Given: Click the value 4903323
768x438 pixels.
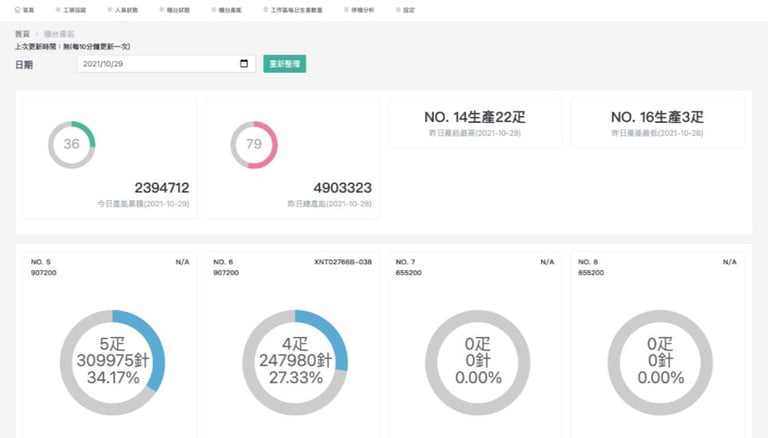Looking at the screenshot, I should point(342,188).
